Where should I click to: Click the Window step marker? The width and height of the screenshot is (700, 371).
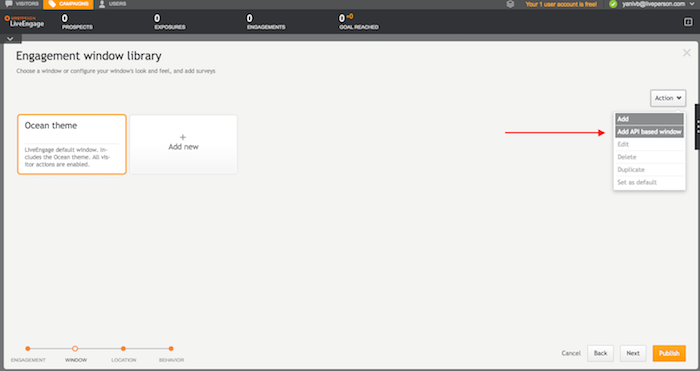pyautogui.click(x=75, y=349)
